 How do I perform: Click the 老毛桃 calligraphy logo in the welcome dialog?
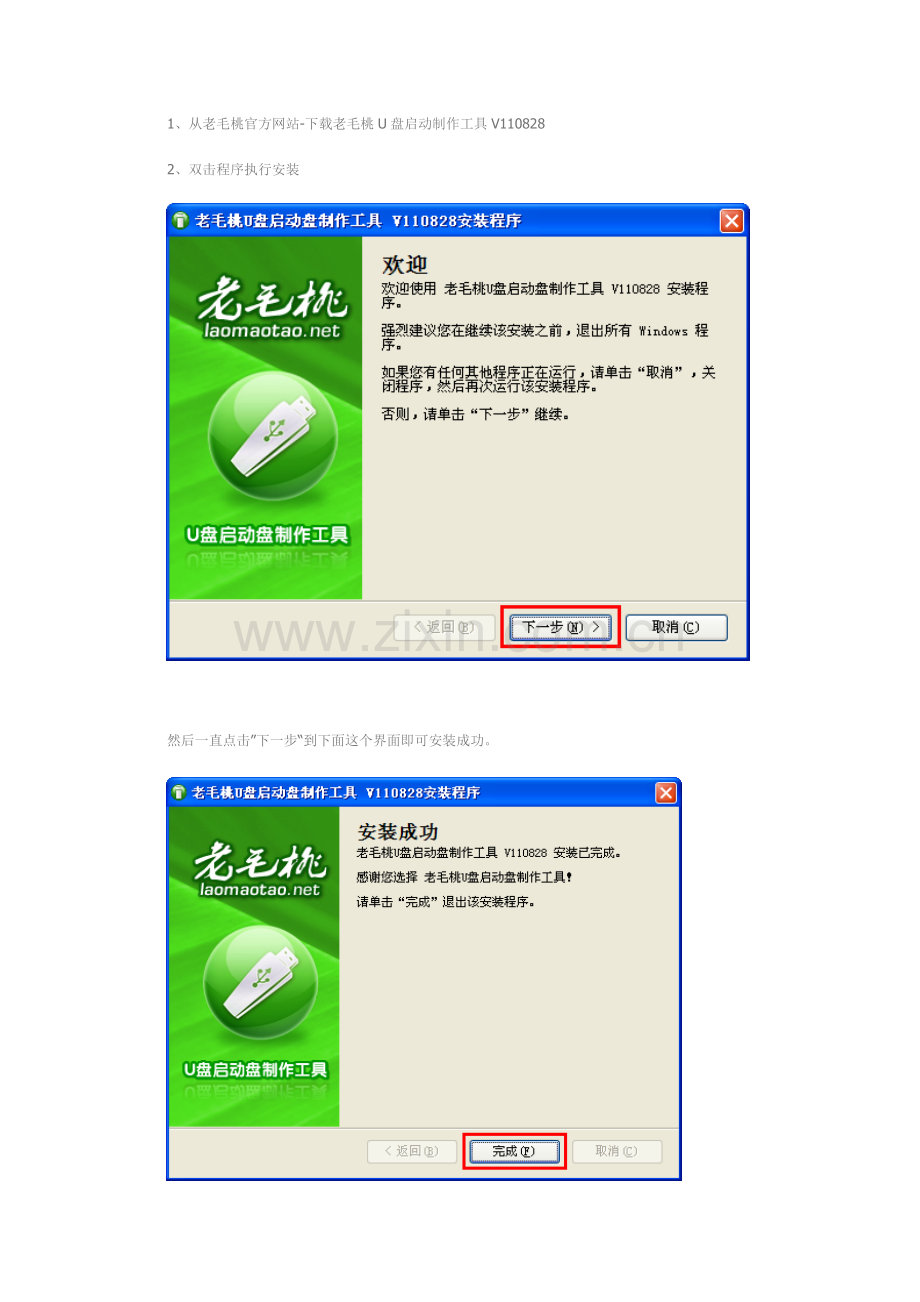click(267, 299)
